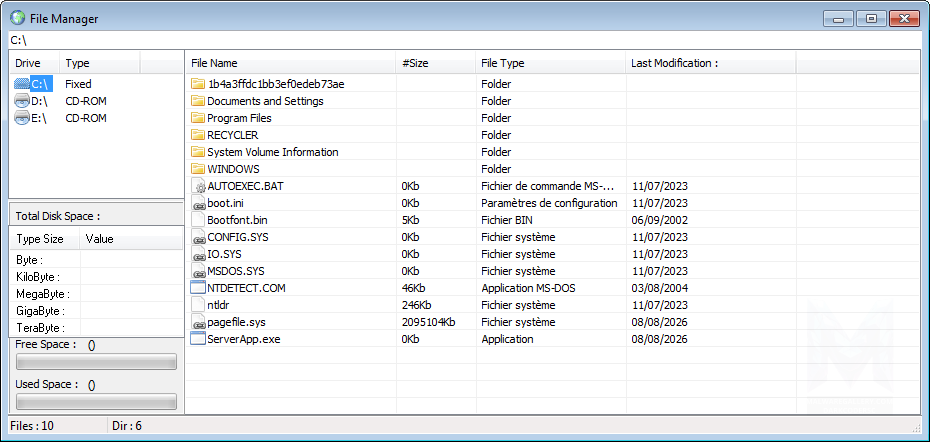
Task: Click the 03/08/2004 modification date
Action: [660, 288]
